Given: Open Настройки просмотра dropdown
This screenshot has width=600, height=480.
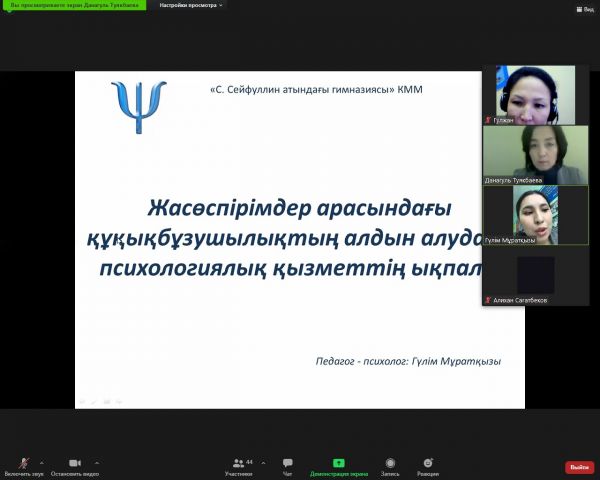Looking at the screenshot, I should click(x=192, y=5).
